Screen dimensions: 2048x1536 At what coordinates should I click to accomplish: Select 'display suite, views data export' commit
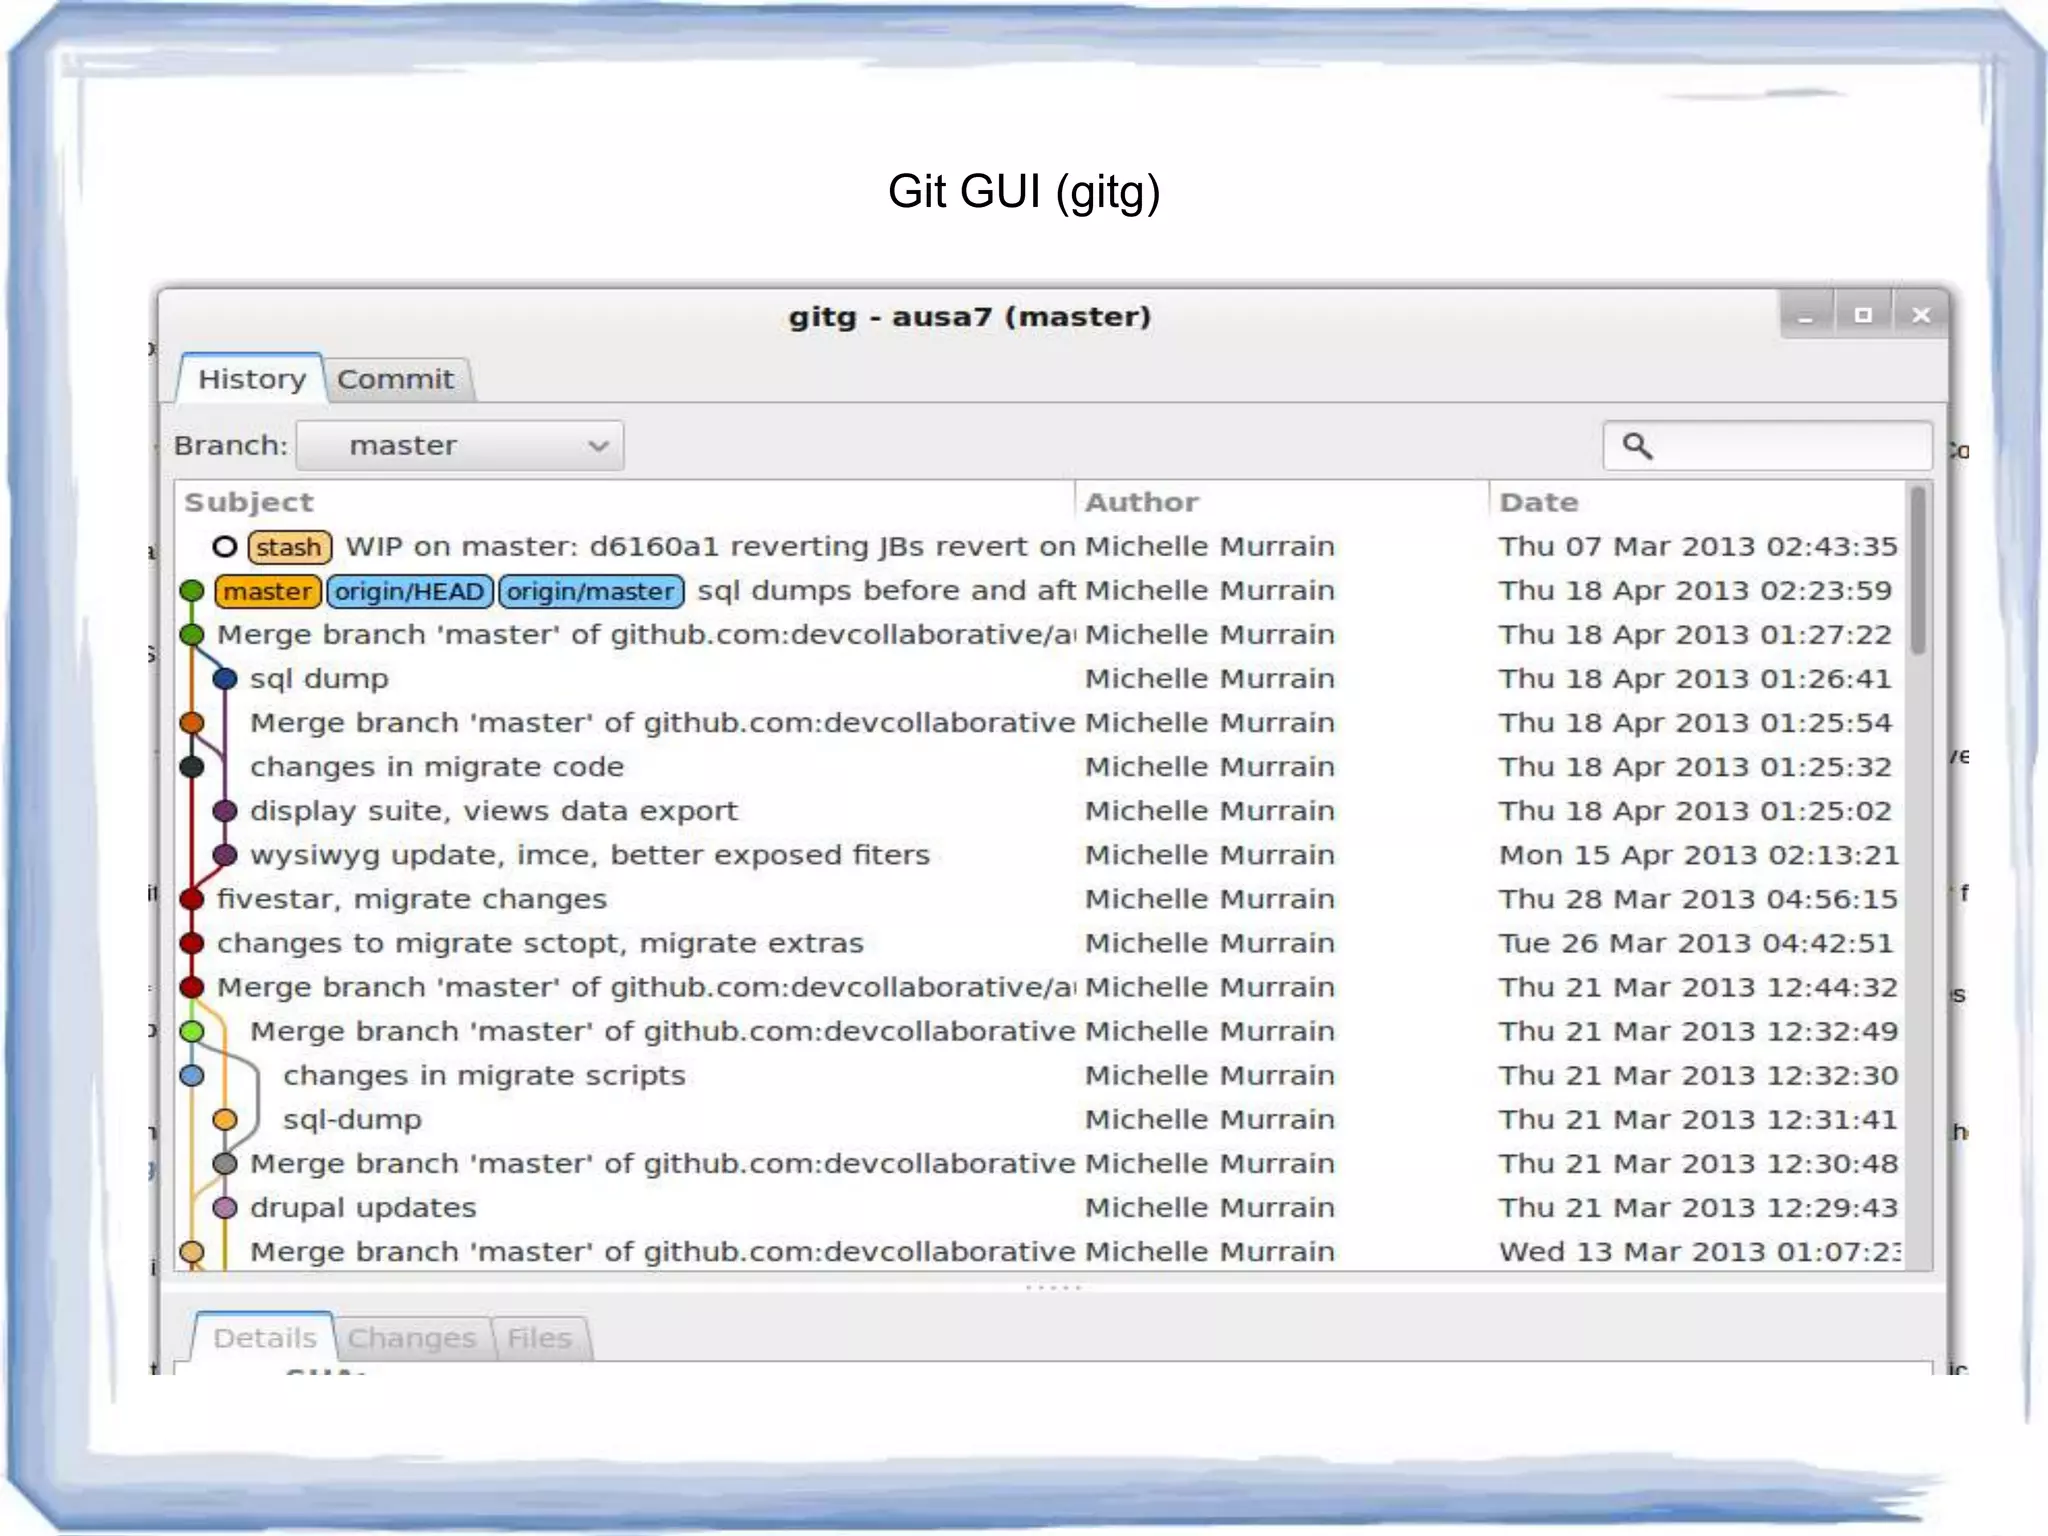(1040, 811)
